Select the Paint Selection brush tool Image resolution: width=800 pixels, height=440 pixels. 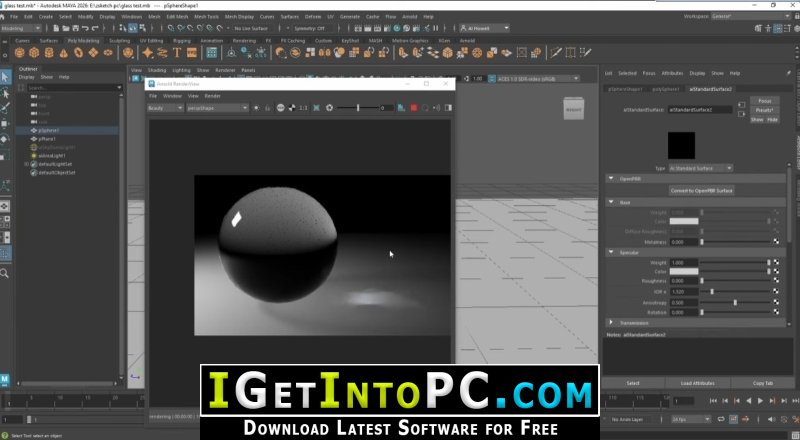(x=5, y=107)
